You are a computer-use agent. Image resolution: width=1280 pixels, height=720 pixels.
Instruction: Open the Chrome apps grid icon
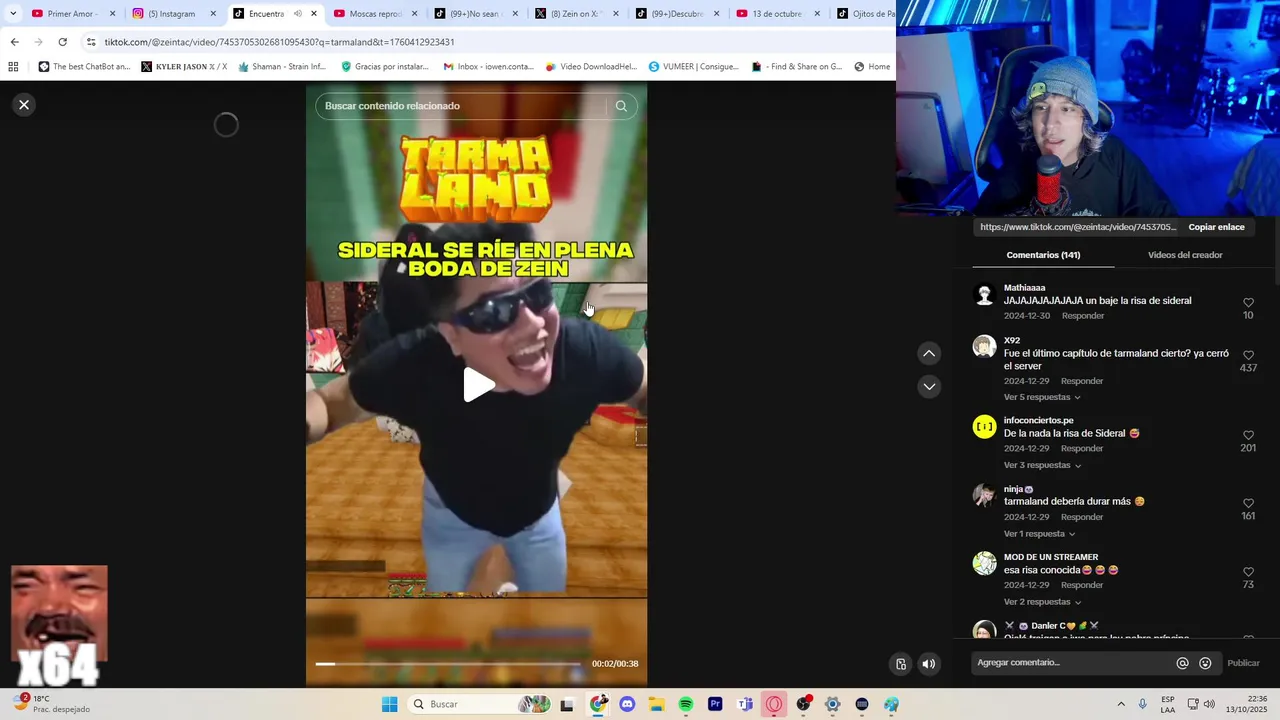[13, 67]
